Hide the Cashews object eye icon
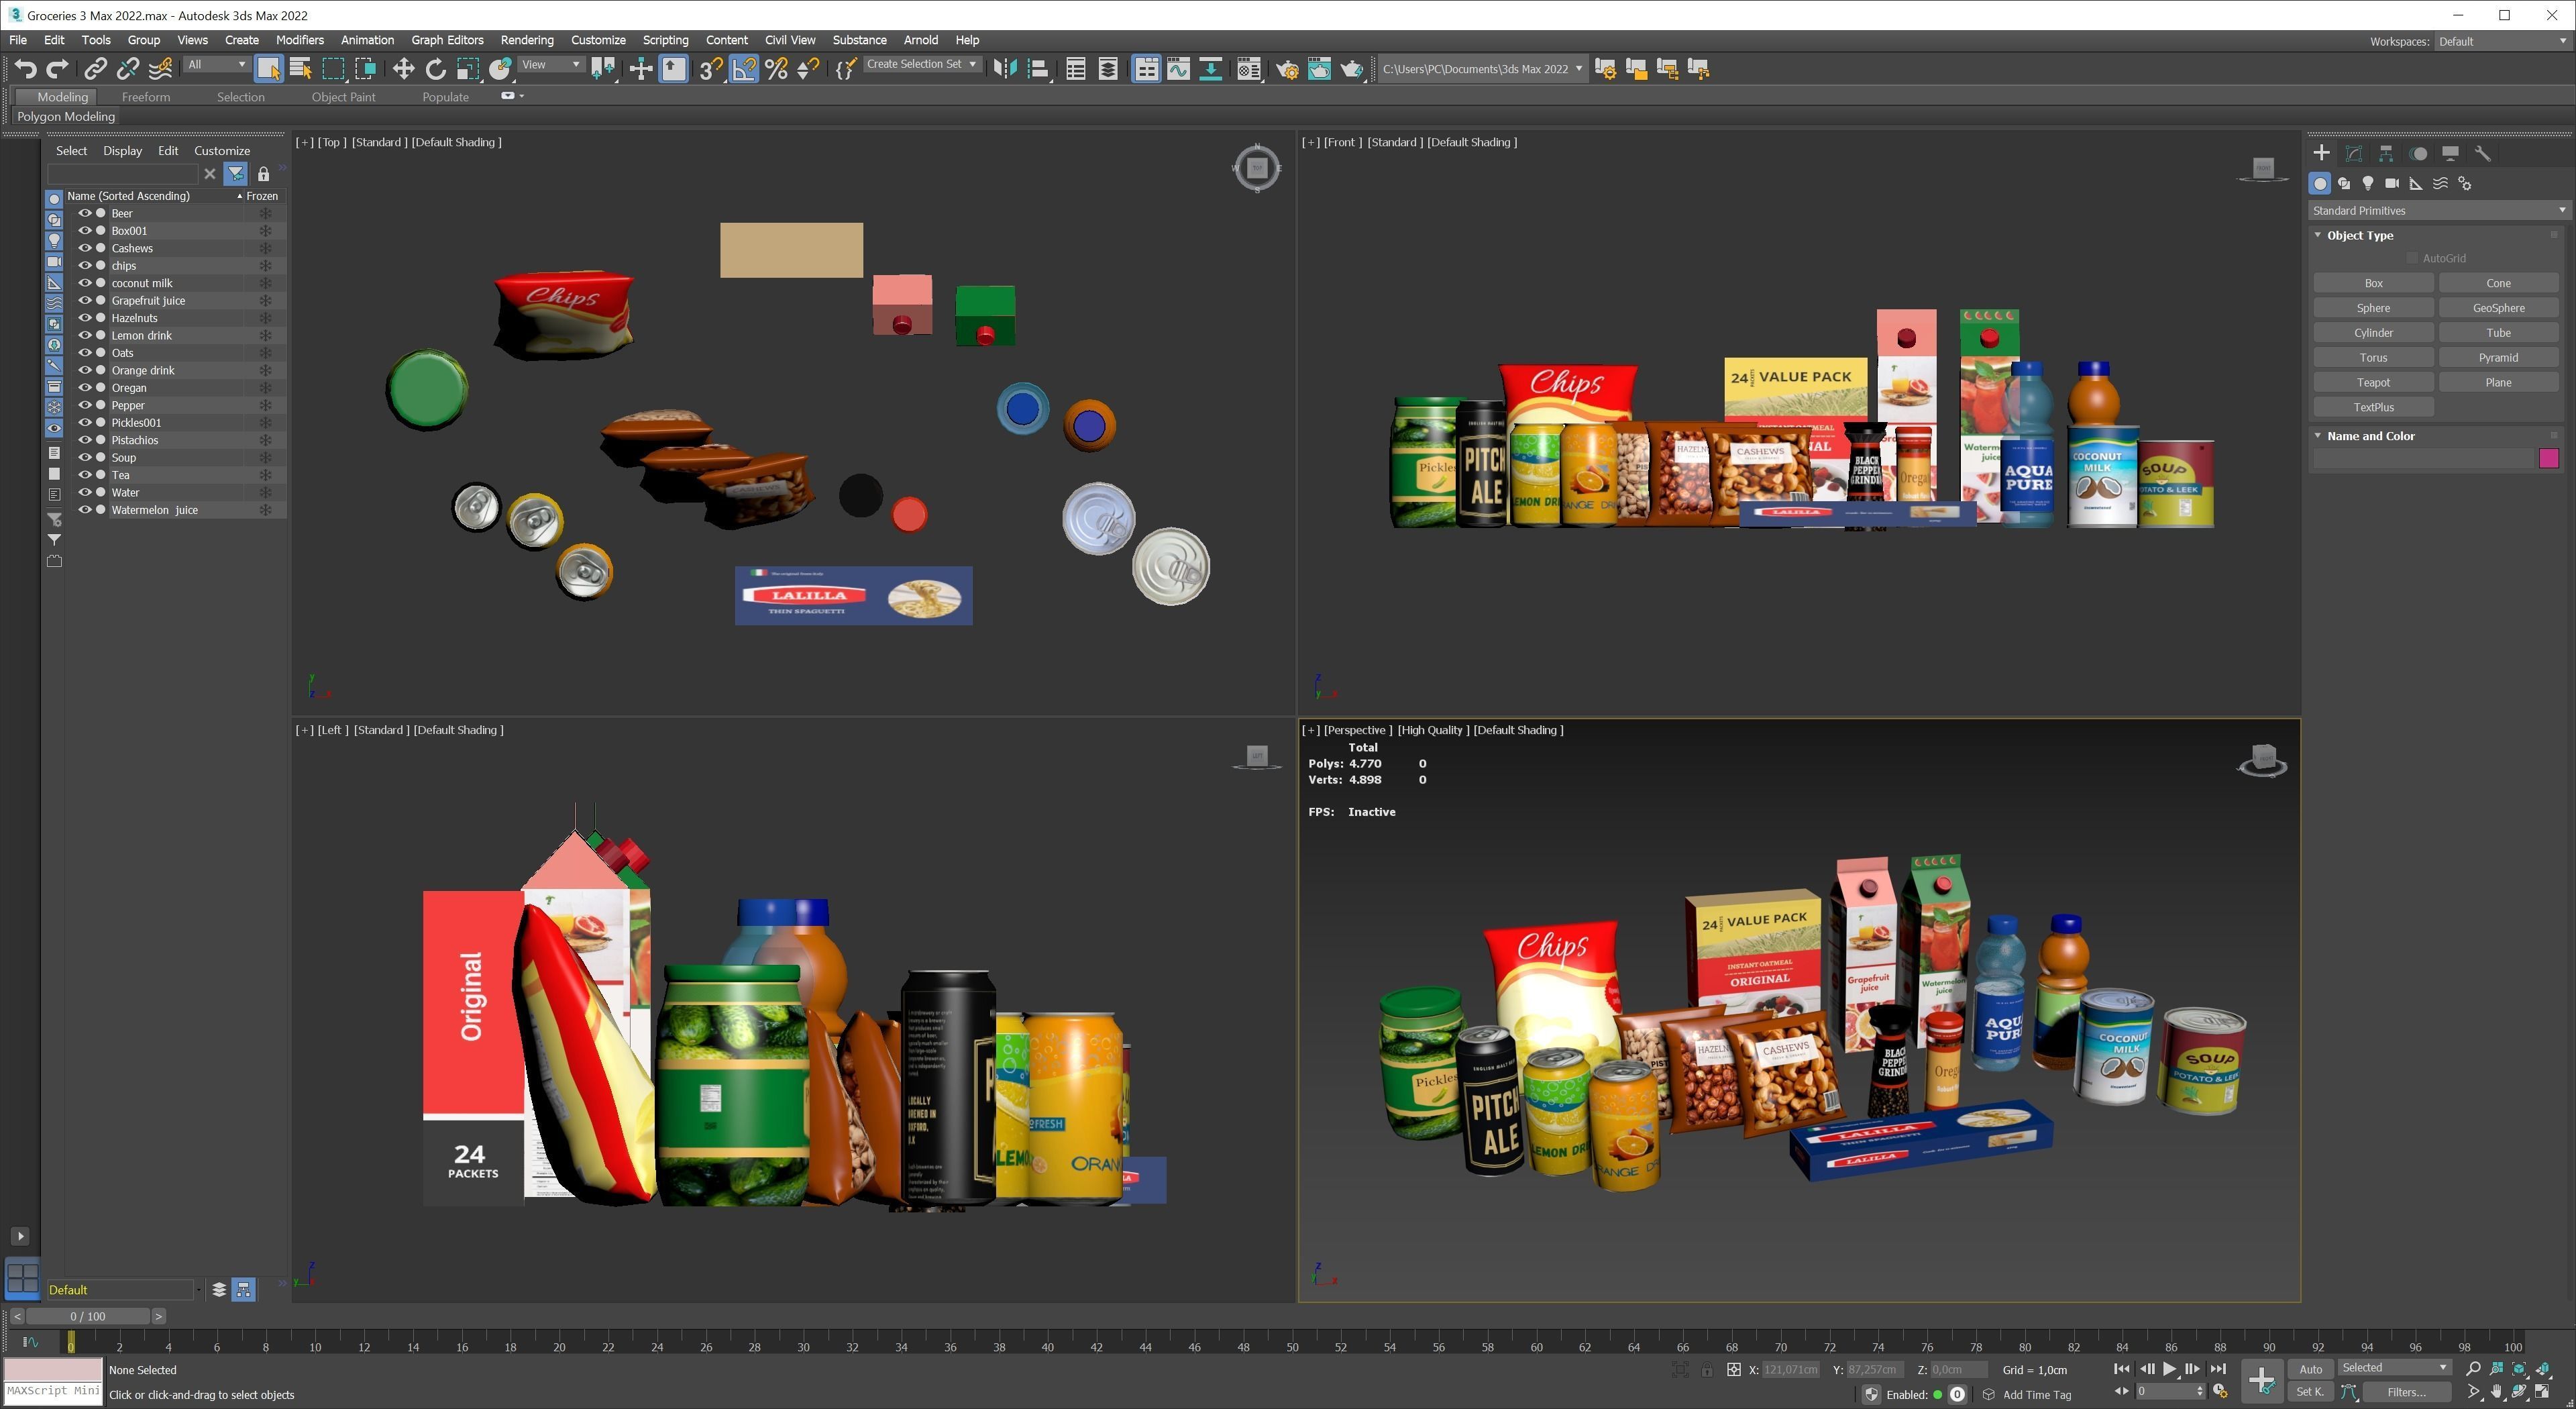This screenshot has width=2576, height=1409. (x=85, y=248)
